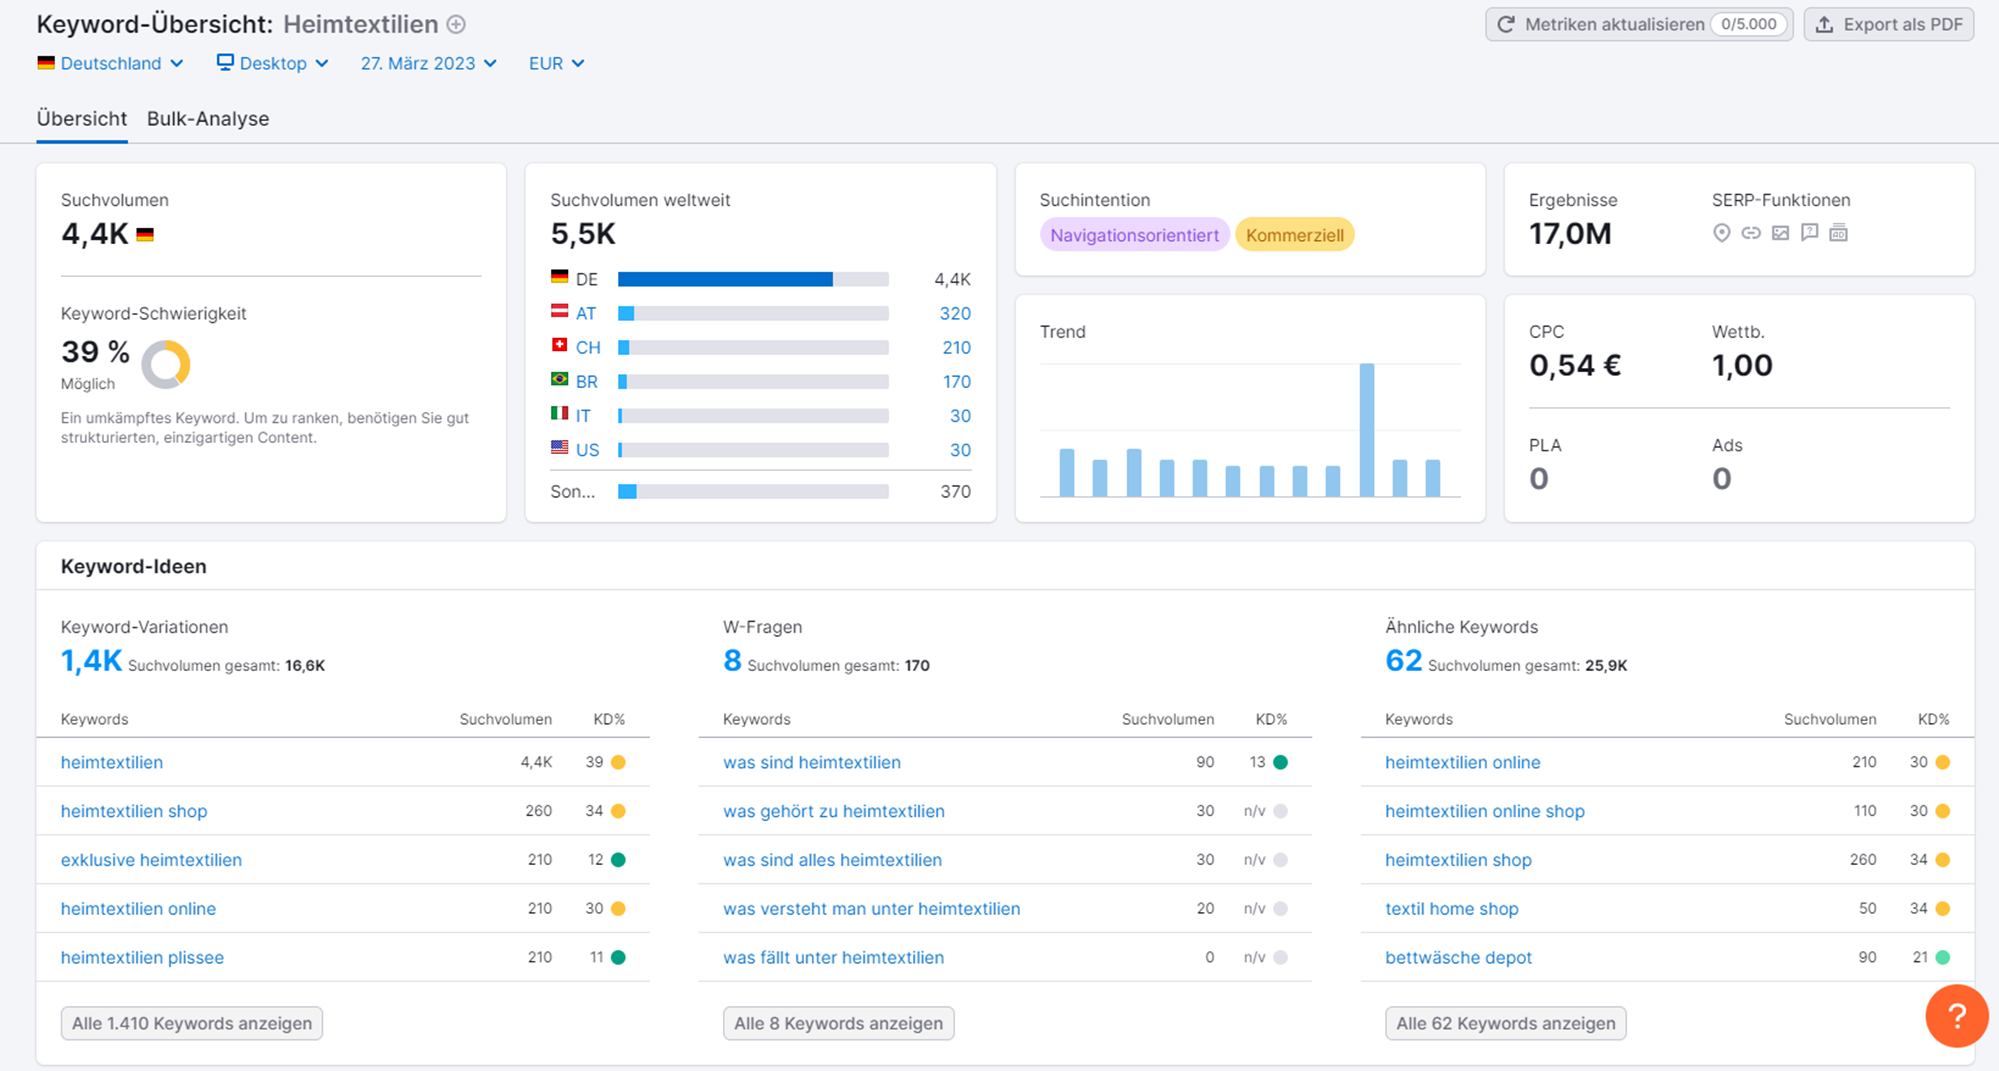The image size is (1999, 1071).
Task: Open the IT country link
Action: (583, 416)
